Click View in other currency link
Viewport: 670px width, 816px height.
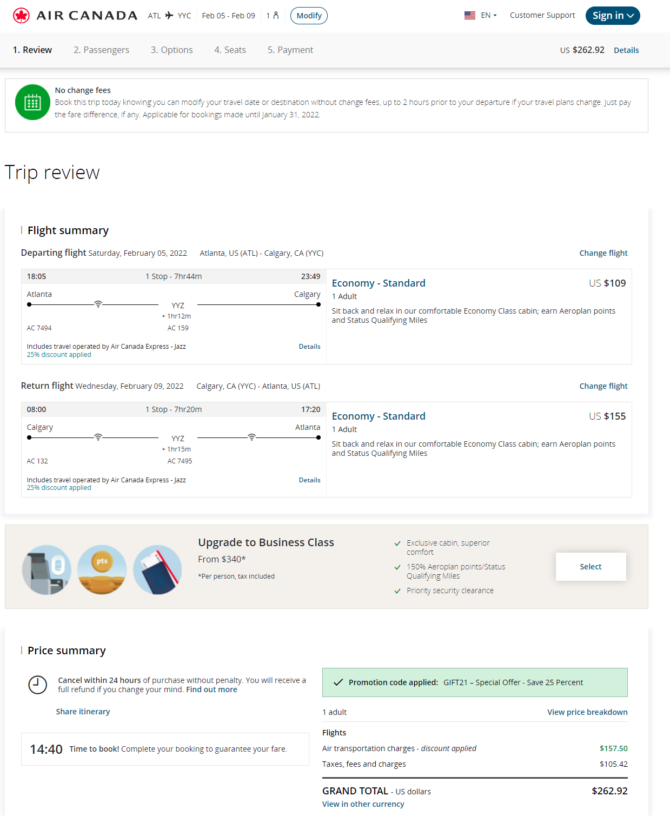pyautogui.click(x=363, y=804)
